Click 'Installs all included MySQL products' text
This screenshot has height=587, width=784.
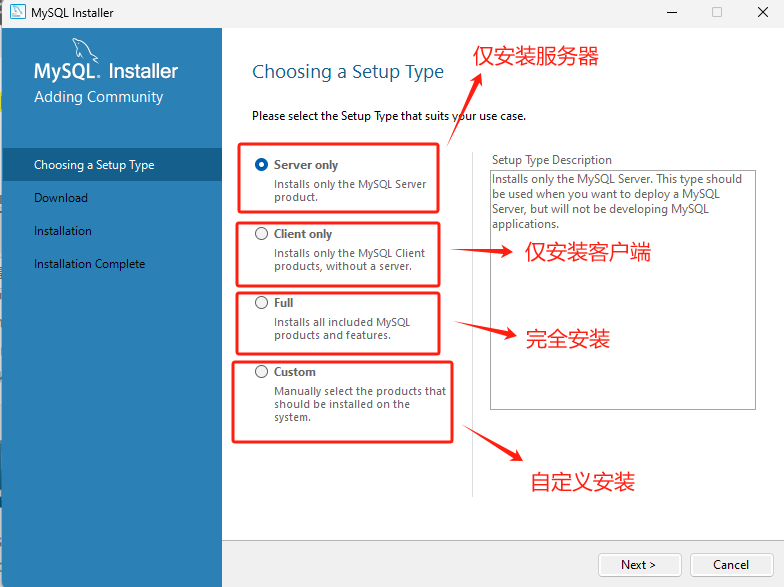[x=342, y=328]
